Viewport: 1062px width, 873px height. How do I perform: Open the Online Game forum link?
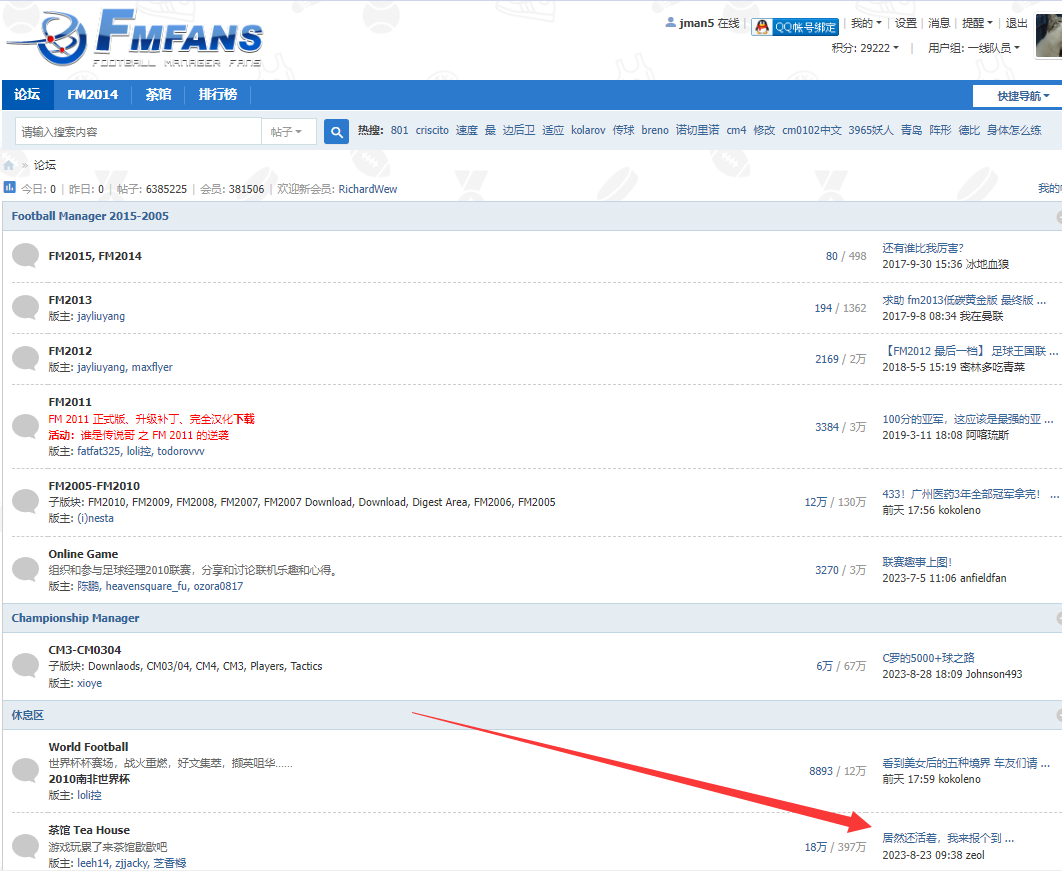pos(83,554)
